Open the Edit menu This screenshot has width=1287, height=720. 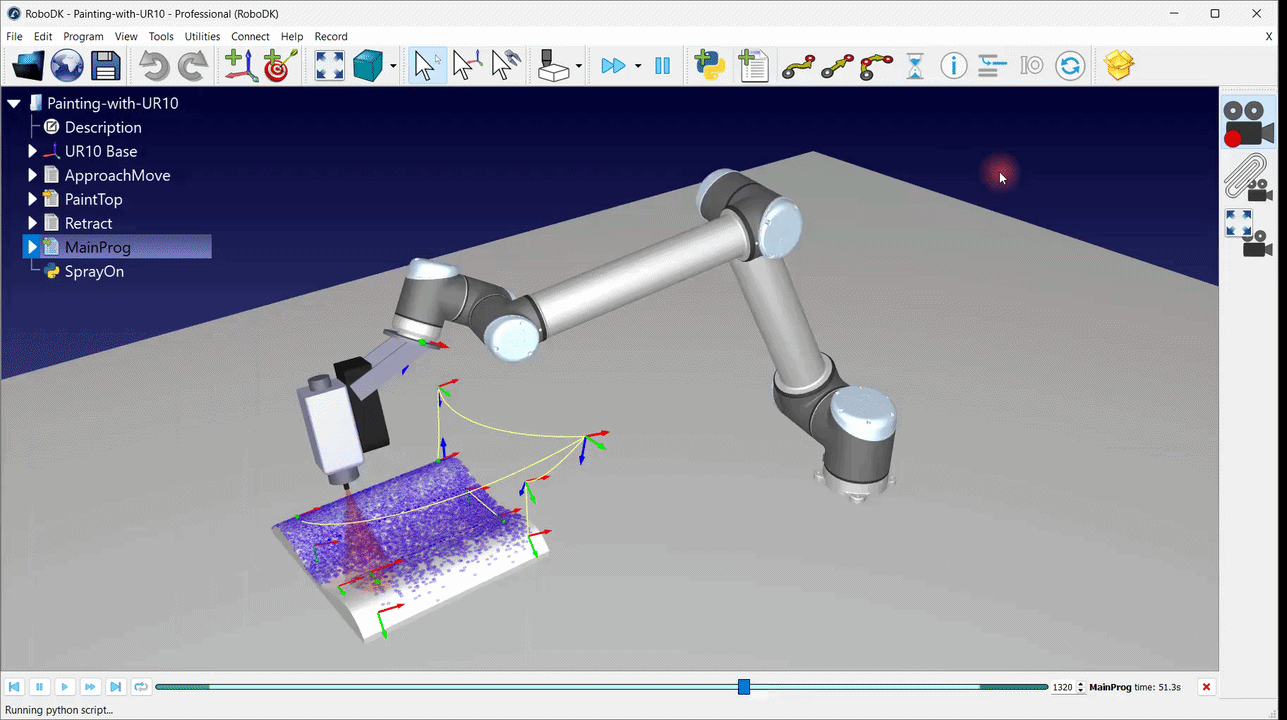pos(43,36)
